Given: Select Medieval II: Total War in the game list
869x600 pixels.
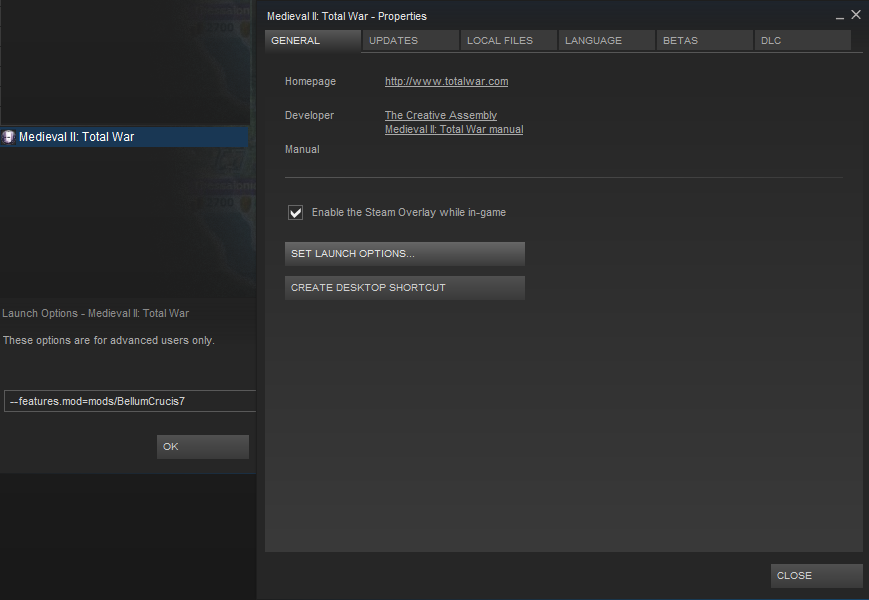Looking at the screenshot, I should coord(124,137).
